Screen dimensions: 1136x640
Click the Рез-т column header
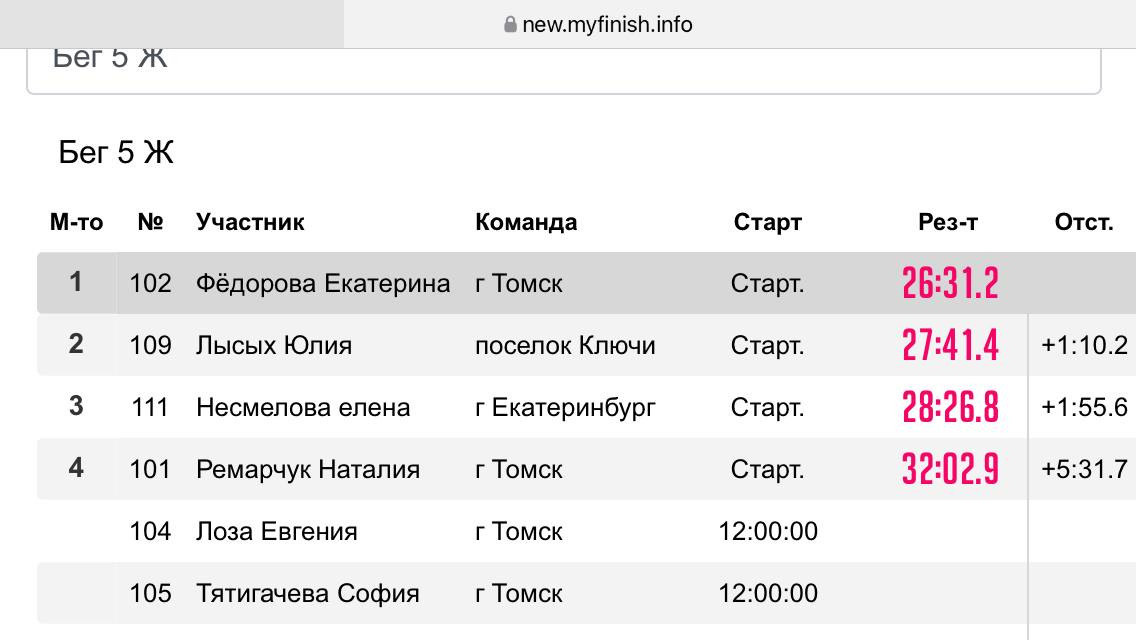[x=948, y=222]
